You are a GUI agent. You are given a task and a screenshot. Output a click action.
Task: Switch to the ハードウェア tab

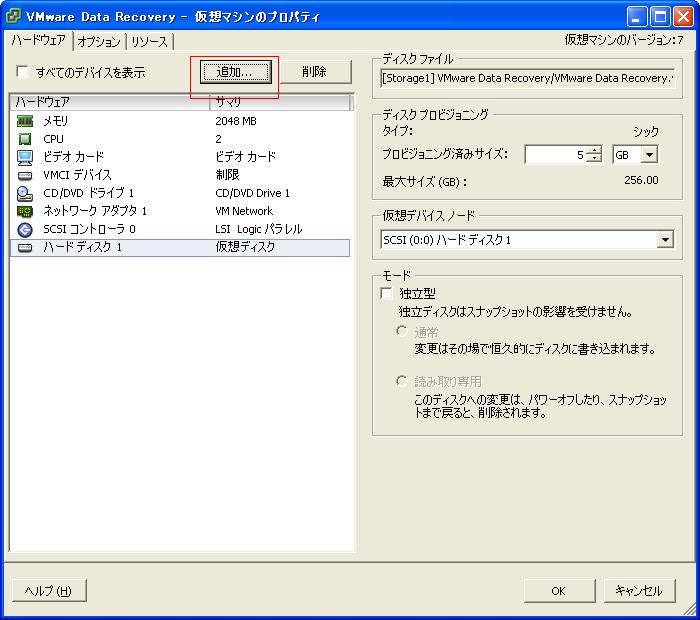pyautogui.click(x=39, y=40)
